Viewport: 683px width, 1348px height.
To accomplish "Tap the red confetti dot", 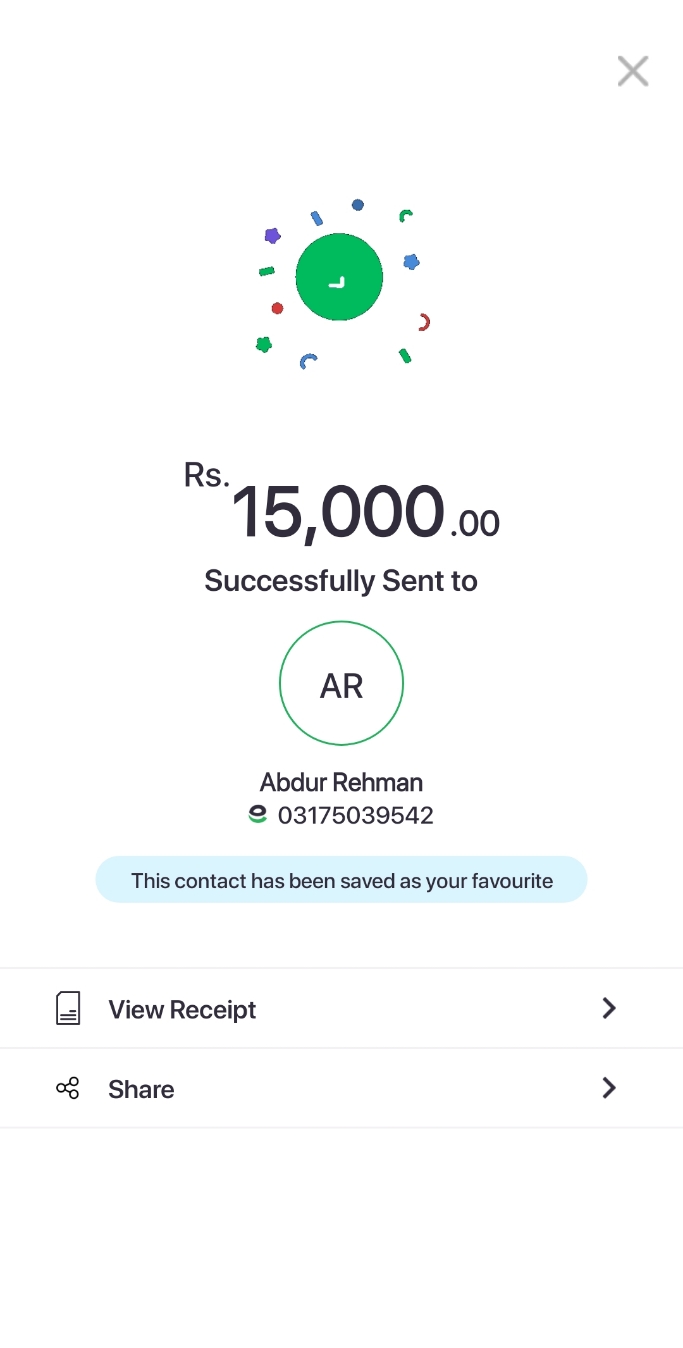I will pos(277,308).
